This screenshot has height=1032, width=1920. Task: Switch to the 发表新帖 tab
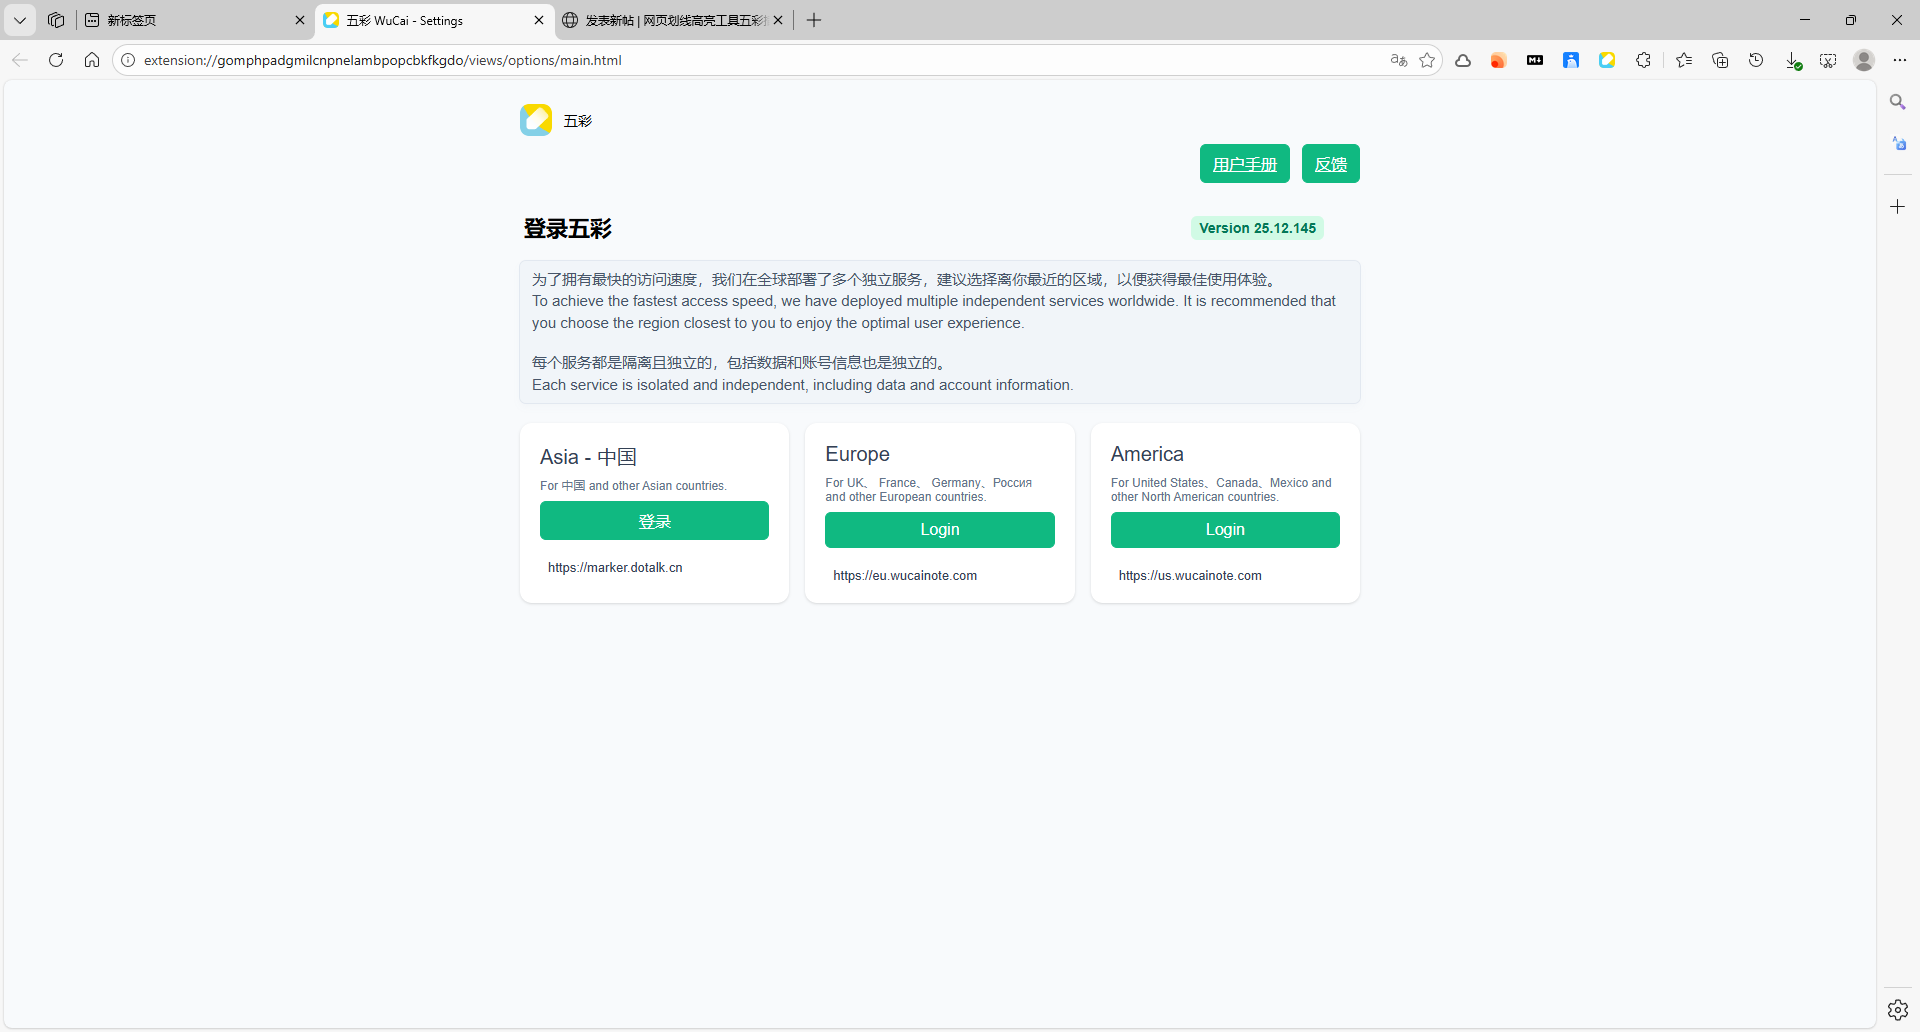(670, 20)
